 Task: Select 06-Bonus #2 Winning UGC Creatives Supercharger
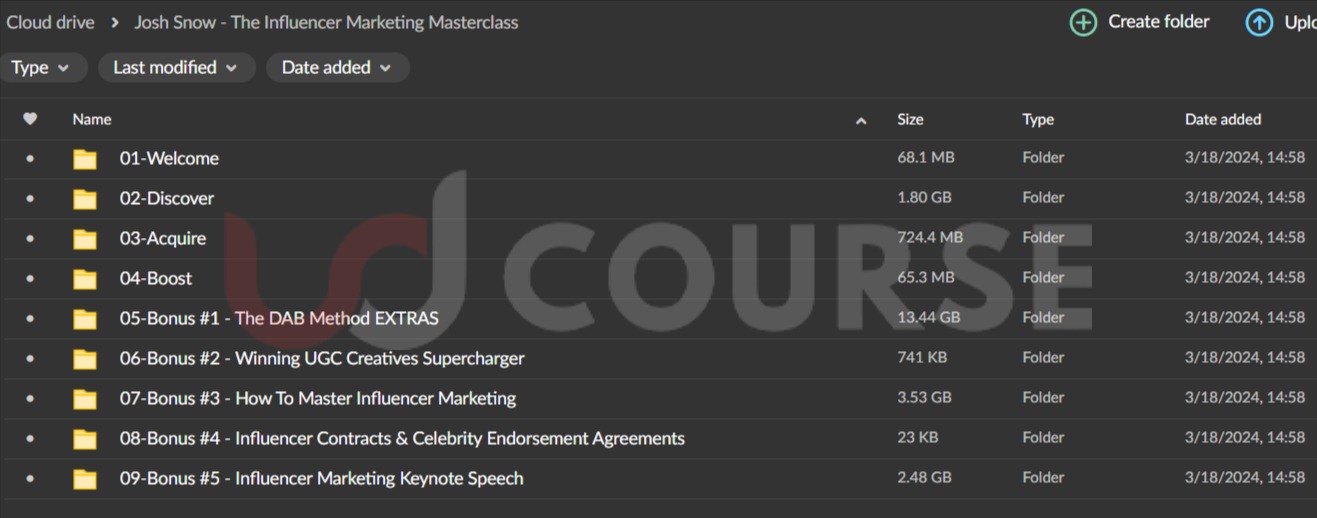(x=322, y=358)
